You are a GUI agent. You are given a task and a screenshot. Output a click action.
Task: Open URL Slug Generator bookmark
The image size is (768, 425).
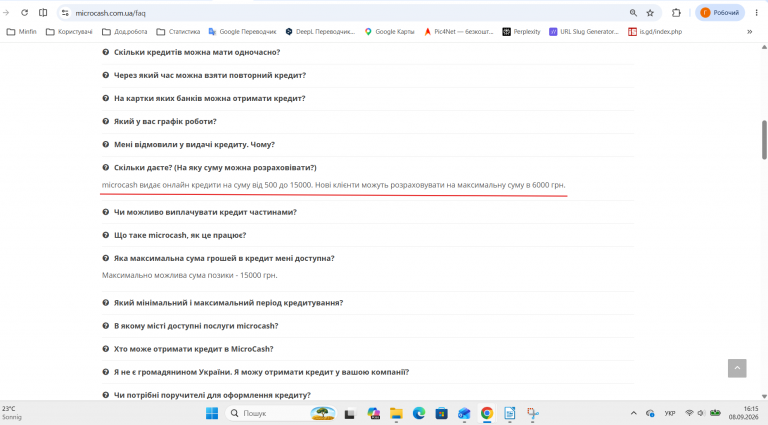[584, 31]
